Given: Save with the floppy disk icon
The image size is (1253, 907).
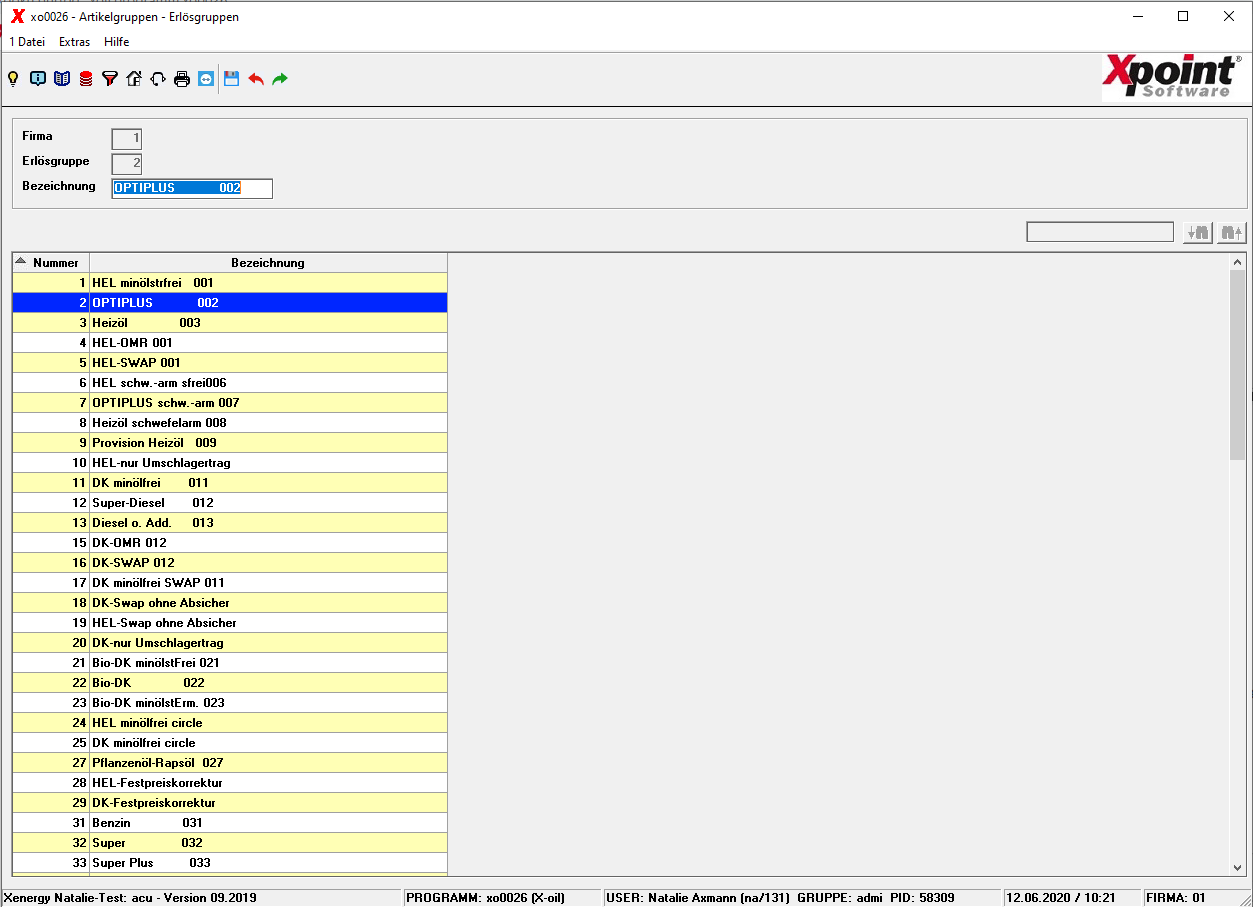Looking at the screenshot, I should (232, 79).
